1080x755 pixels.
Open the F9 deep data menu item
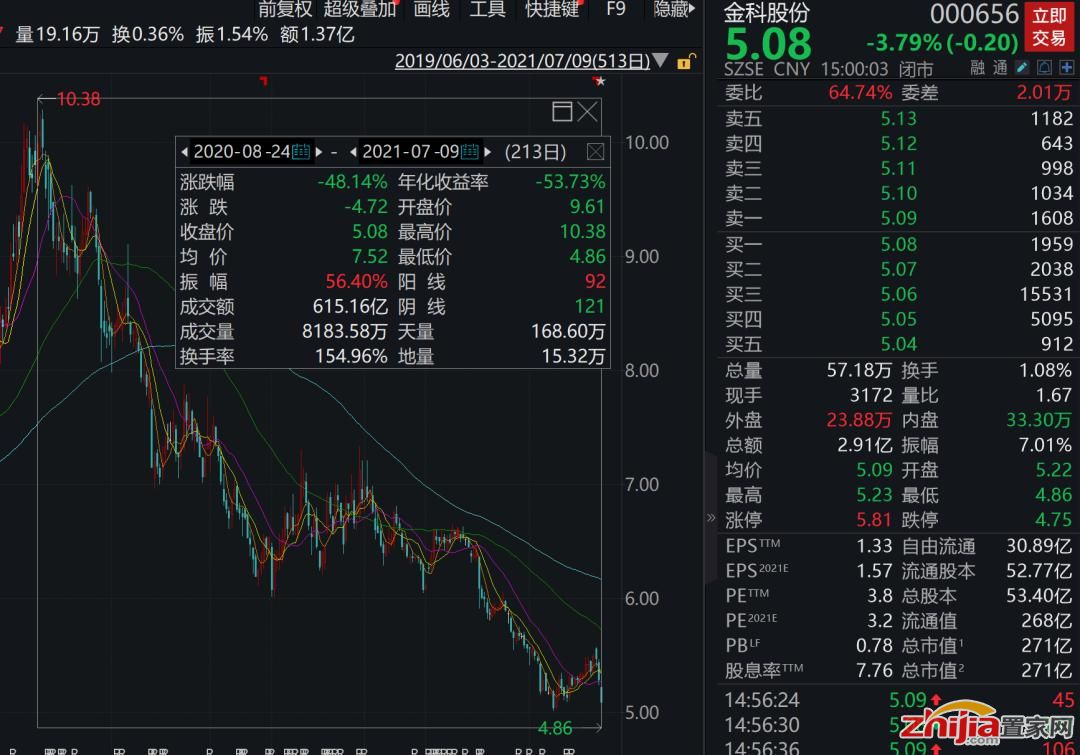point(616,9)
